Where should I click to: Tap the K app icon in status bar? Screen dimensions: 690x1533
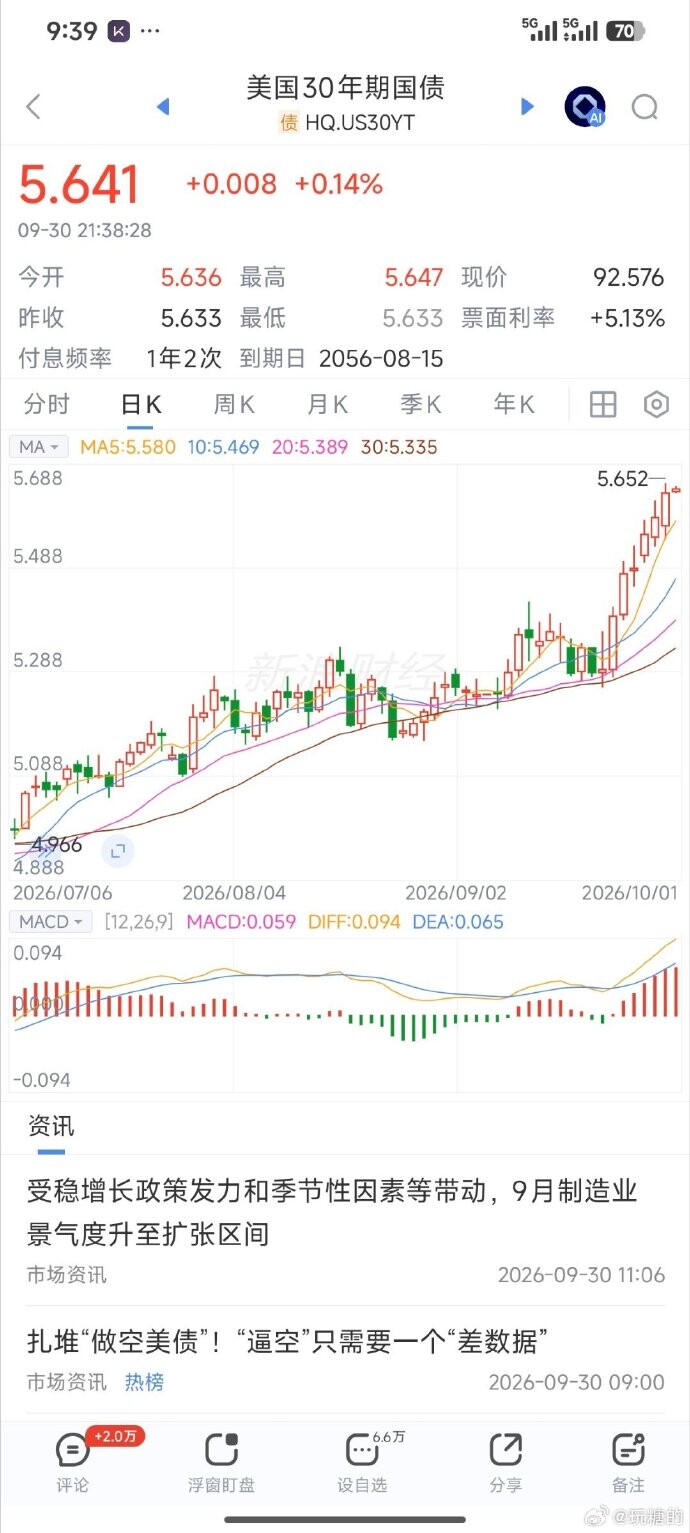[x=119, y=31]
